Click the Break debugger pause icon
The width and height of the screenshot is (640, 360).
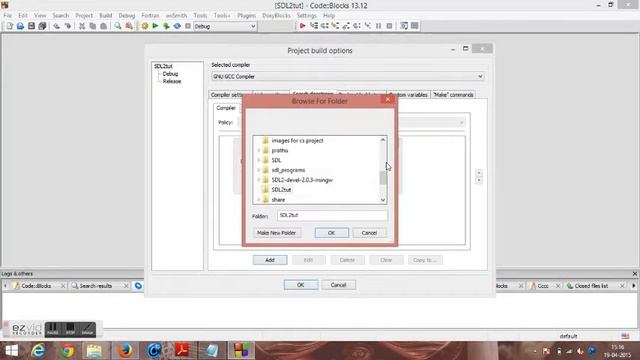click(x=379, y=26)
